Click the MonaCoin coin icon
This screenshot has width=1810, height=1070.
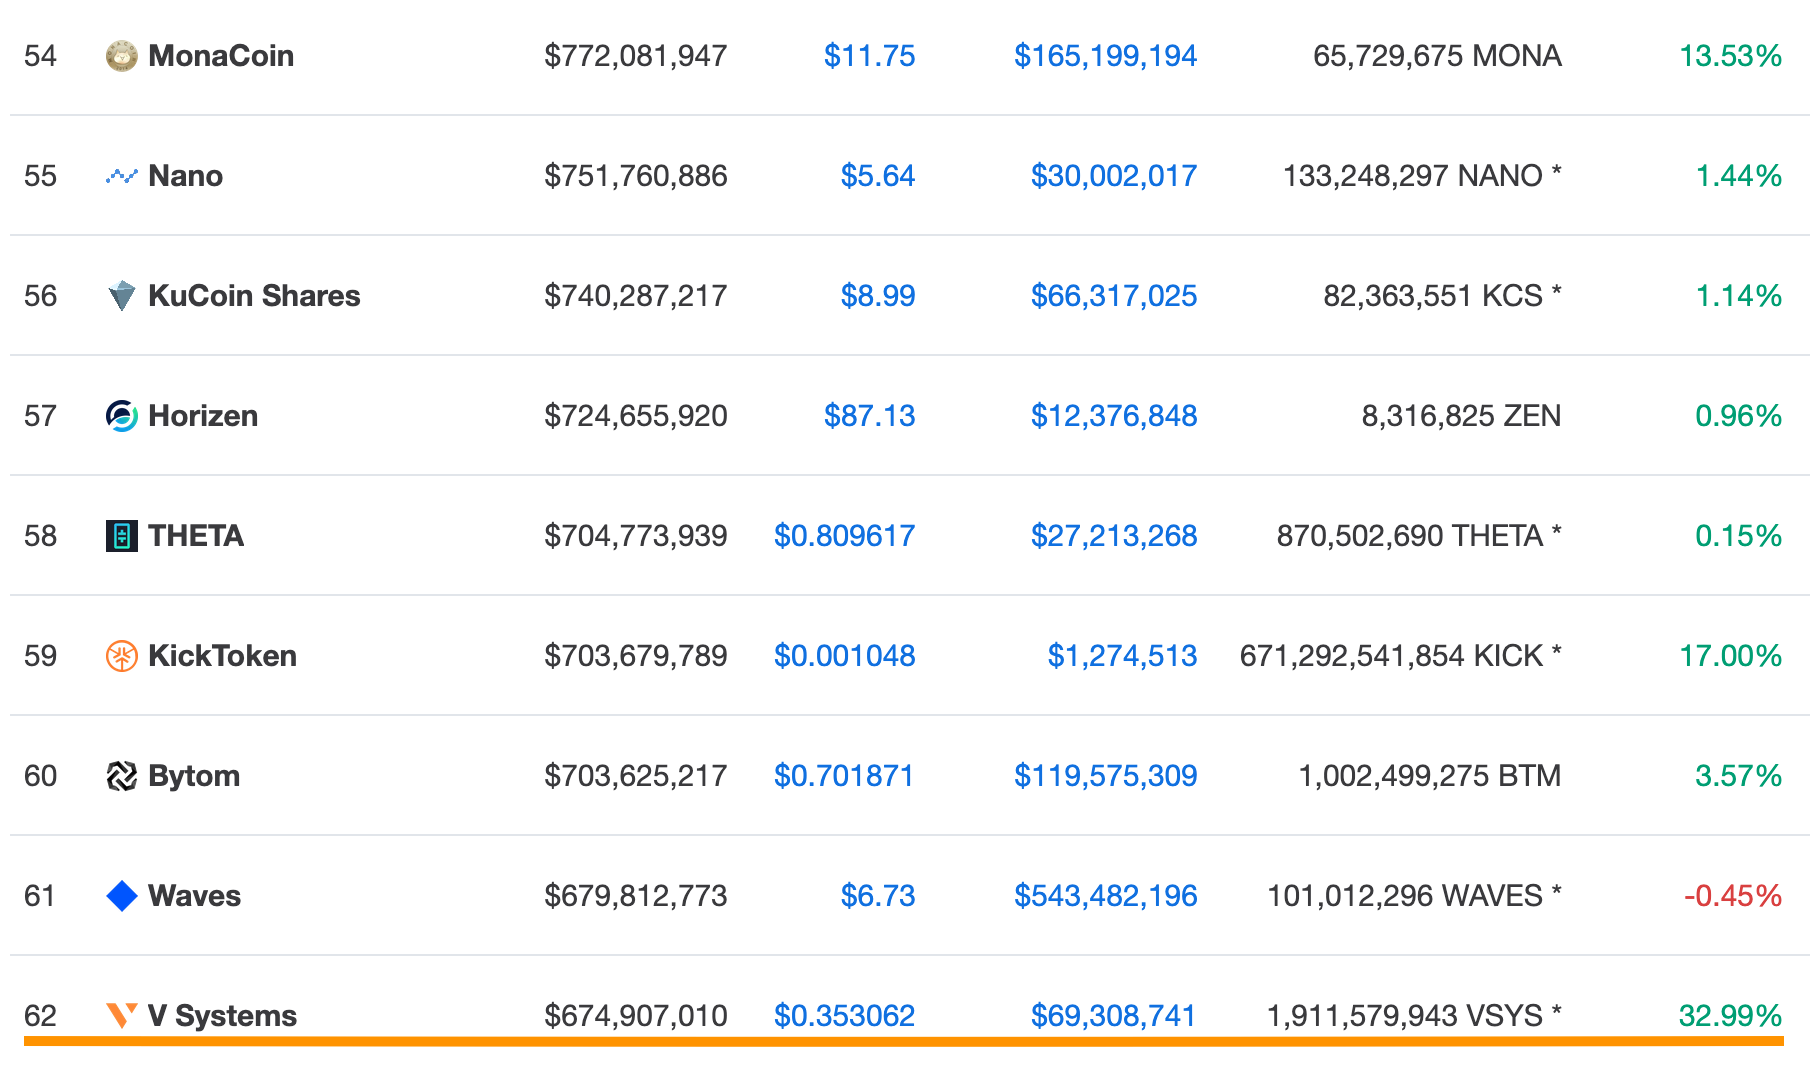(122, 56)
